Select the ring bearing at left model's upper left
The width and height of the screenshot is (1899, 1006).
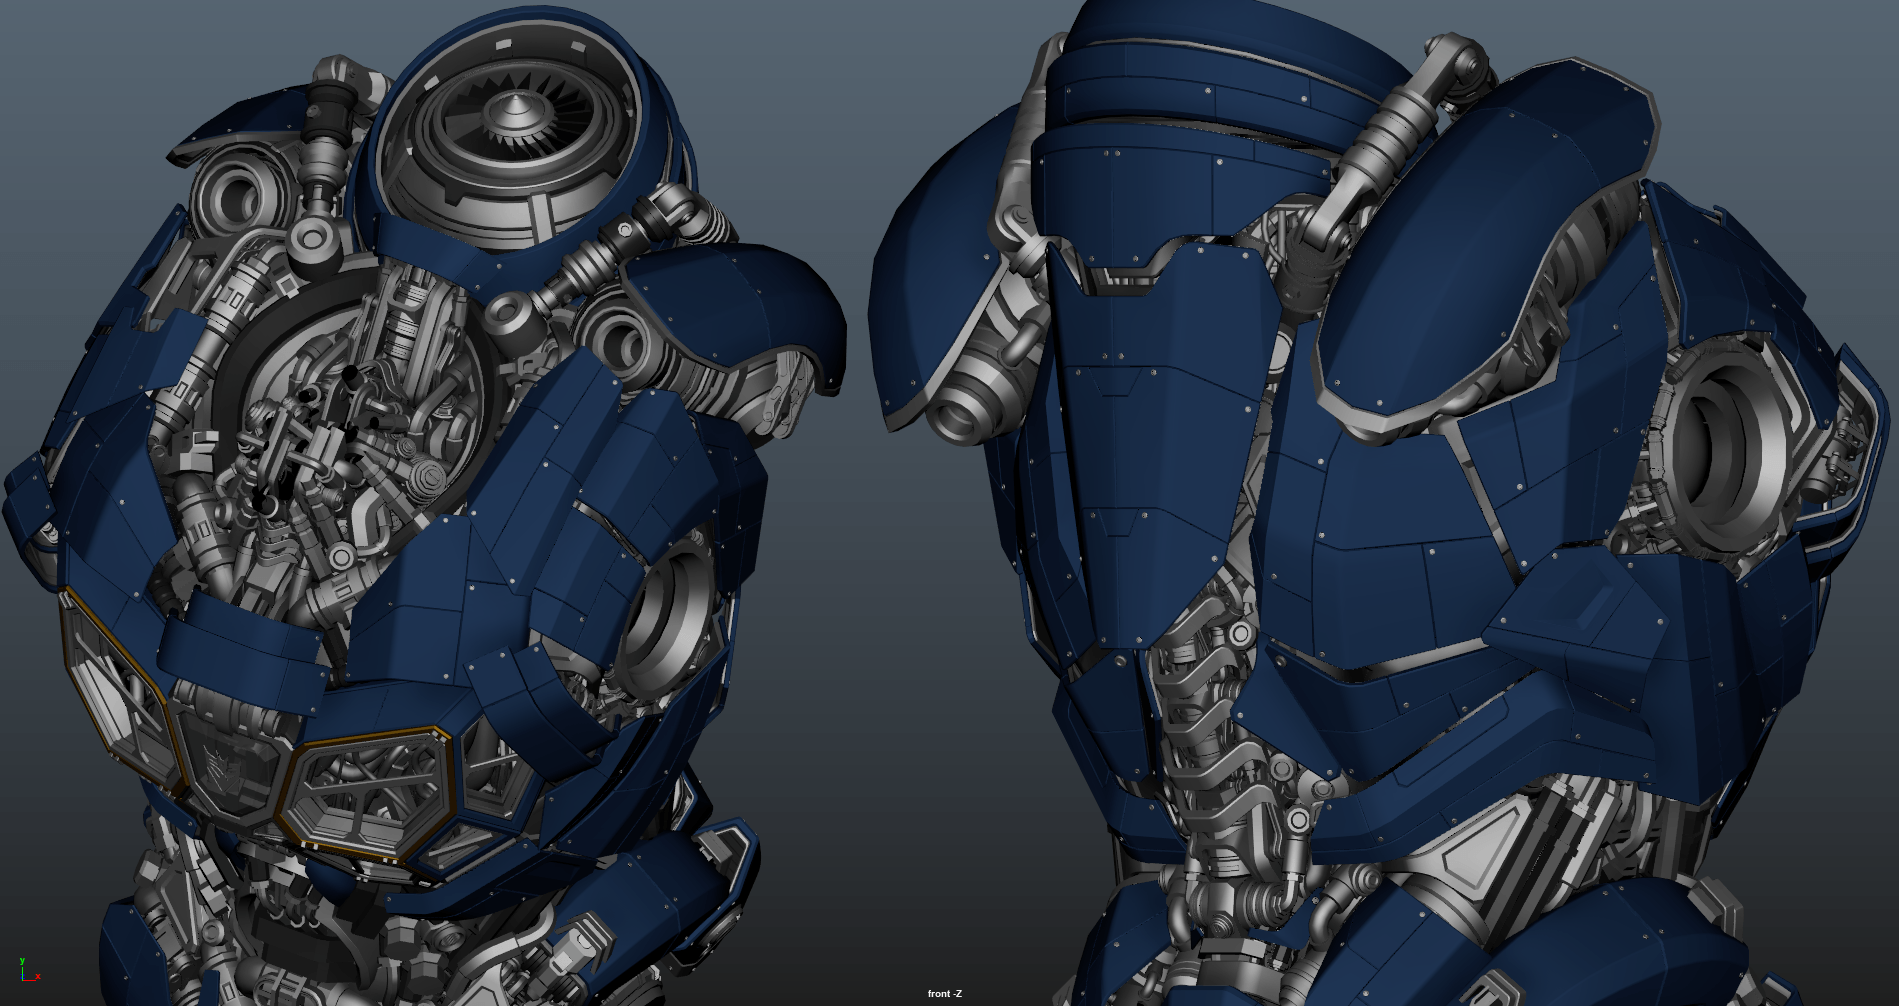(x=237, y=195)
